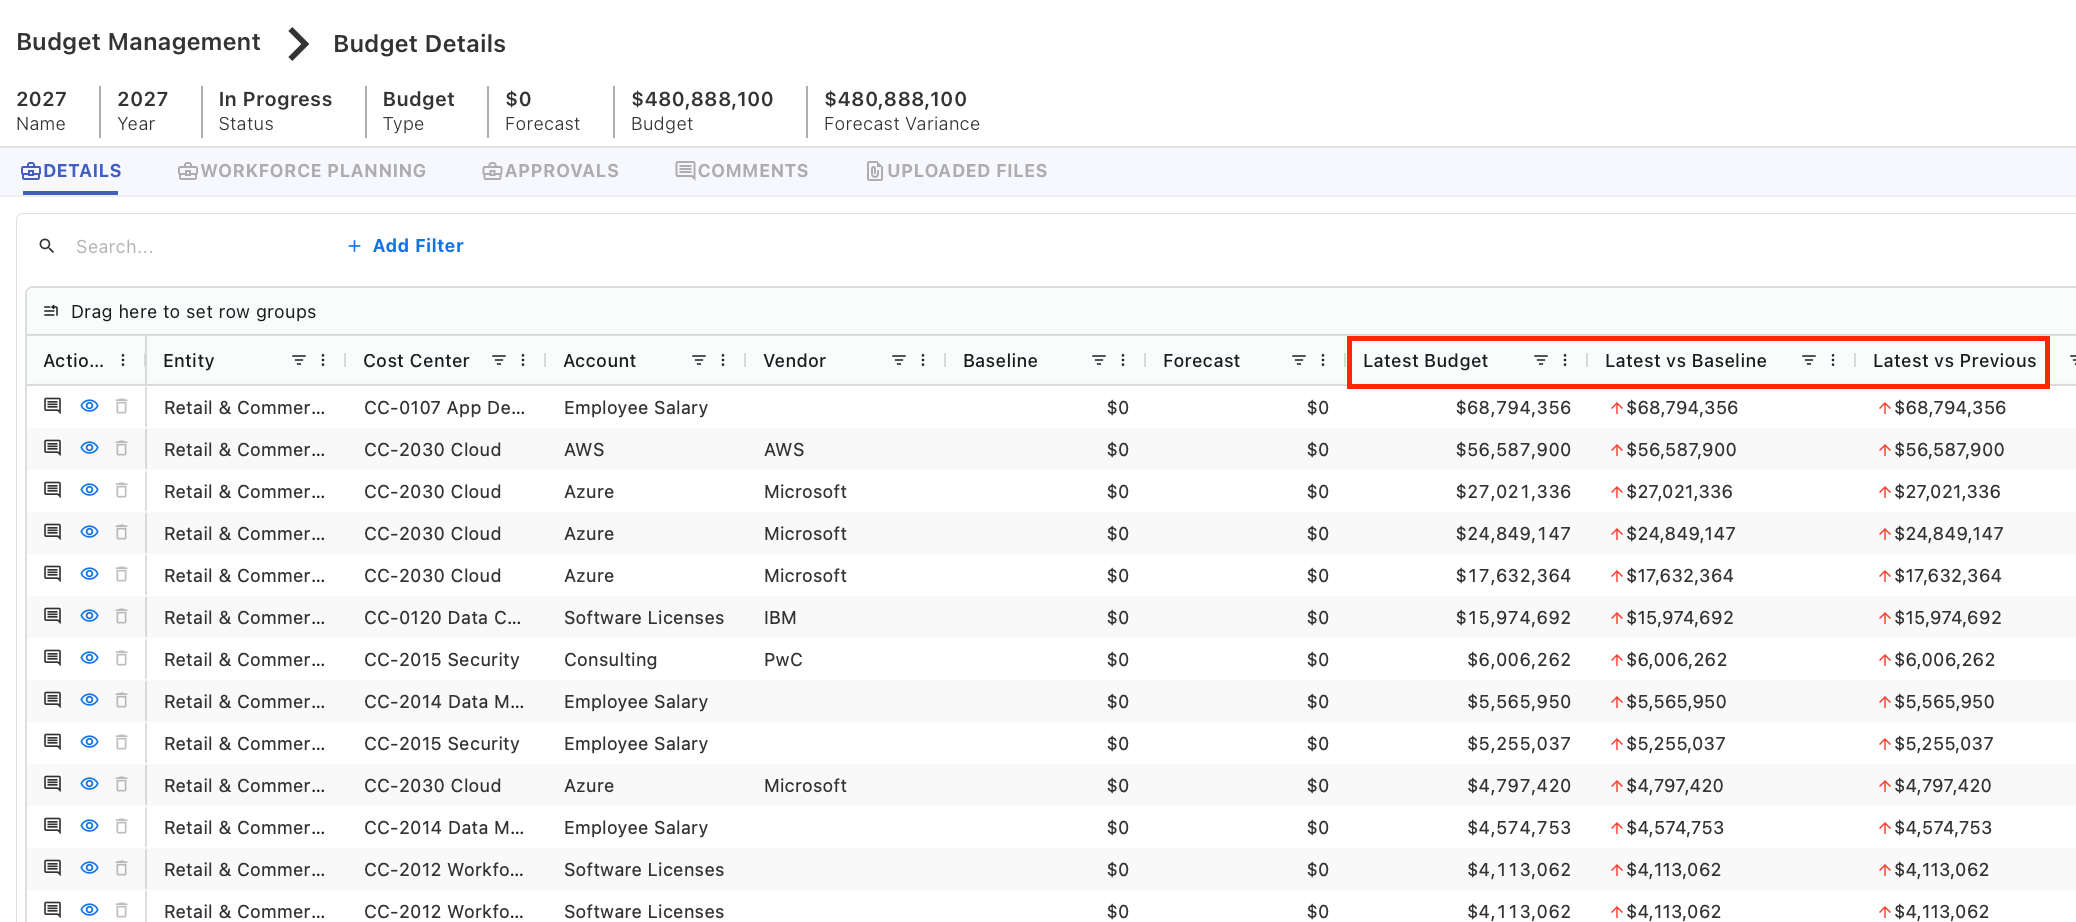This screenshot has height=922, width=2076.
Task: Delete the IBM Software Licenses row
Action: click(122, 616)
